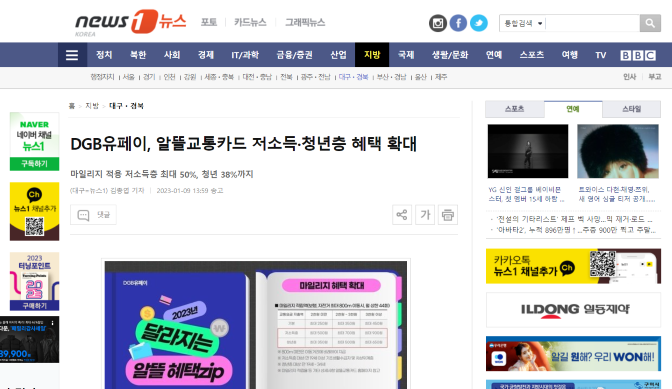Select the 지방 menu item
The image size is (672, 389).
tap(372, 55)
